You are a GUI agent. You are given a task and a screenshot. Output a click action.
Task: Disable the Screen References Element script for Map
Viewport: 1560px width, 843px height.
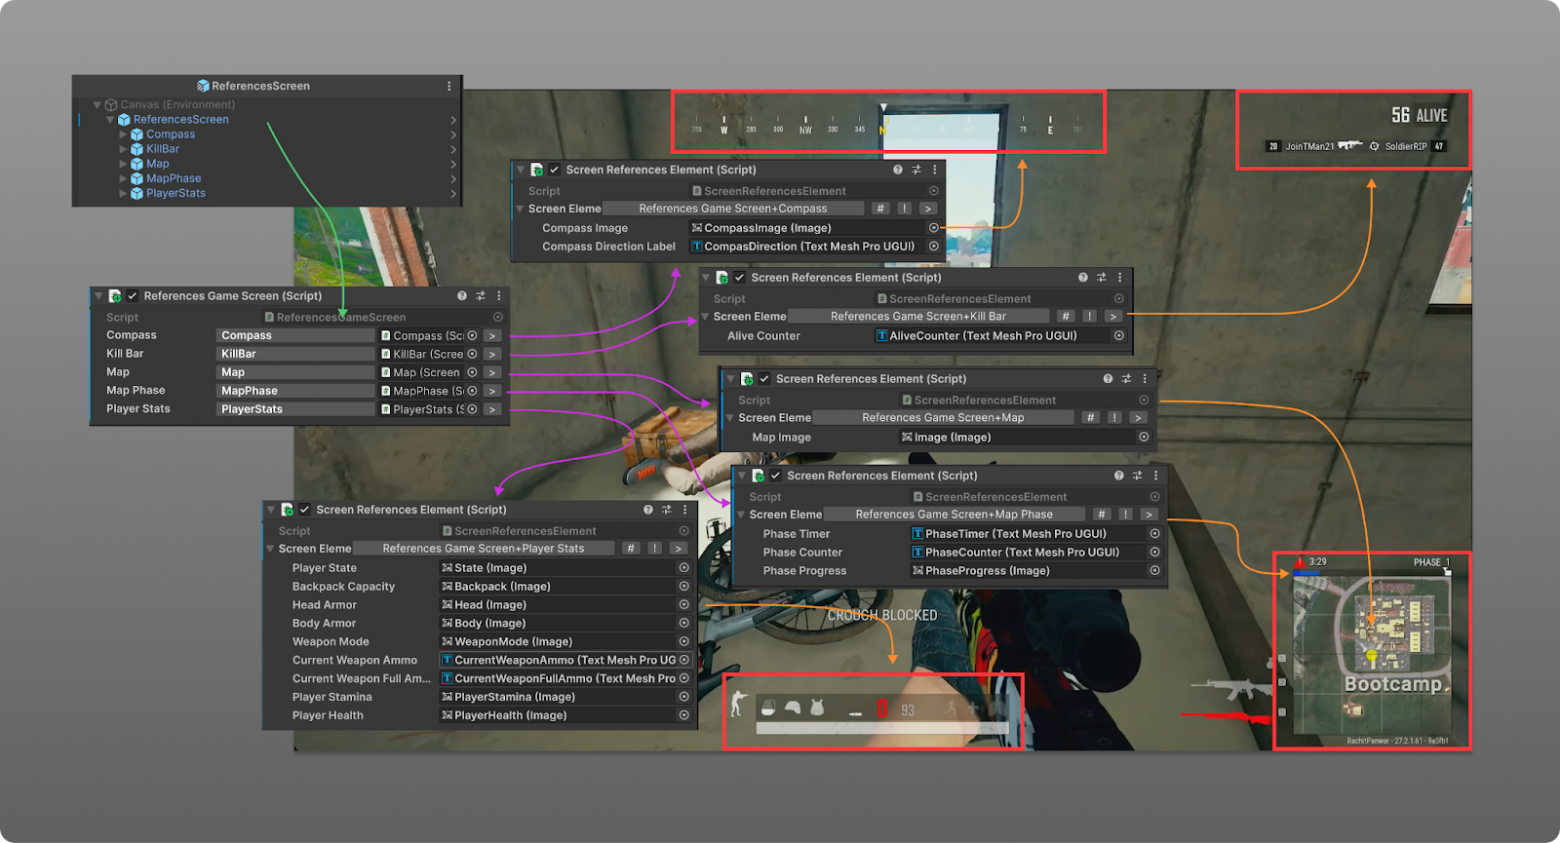coord(764,379)
